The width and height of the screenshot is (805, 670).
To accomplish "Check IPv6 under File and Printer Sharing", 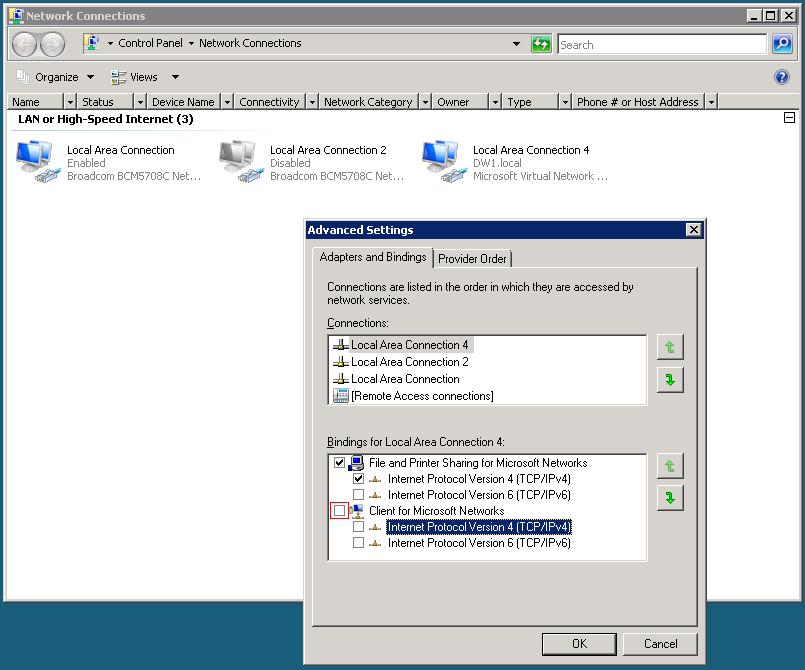I will tap(358, 494).
